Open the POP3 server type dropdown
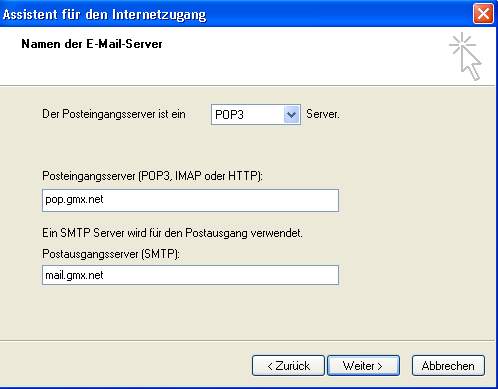498x389 pixels. pyautogui.click(x=256, y=115)
